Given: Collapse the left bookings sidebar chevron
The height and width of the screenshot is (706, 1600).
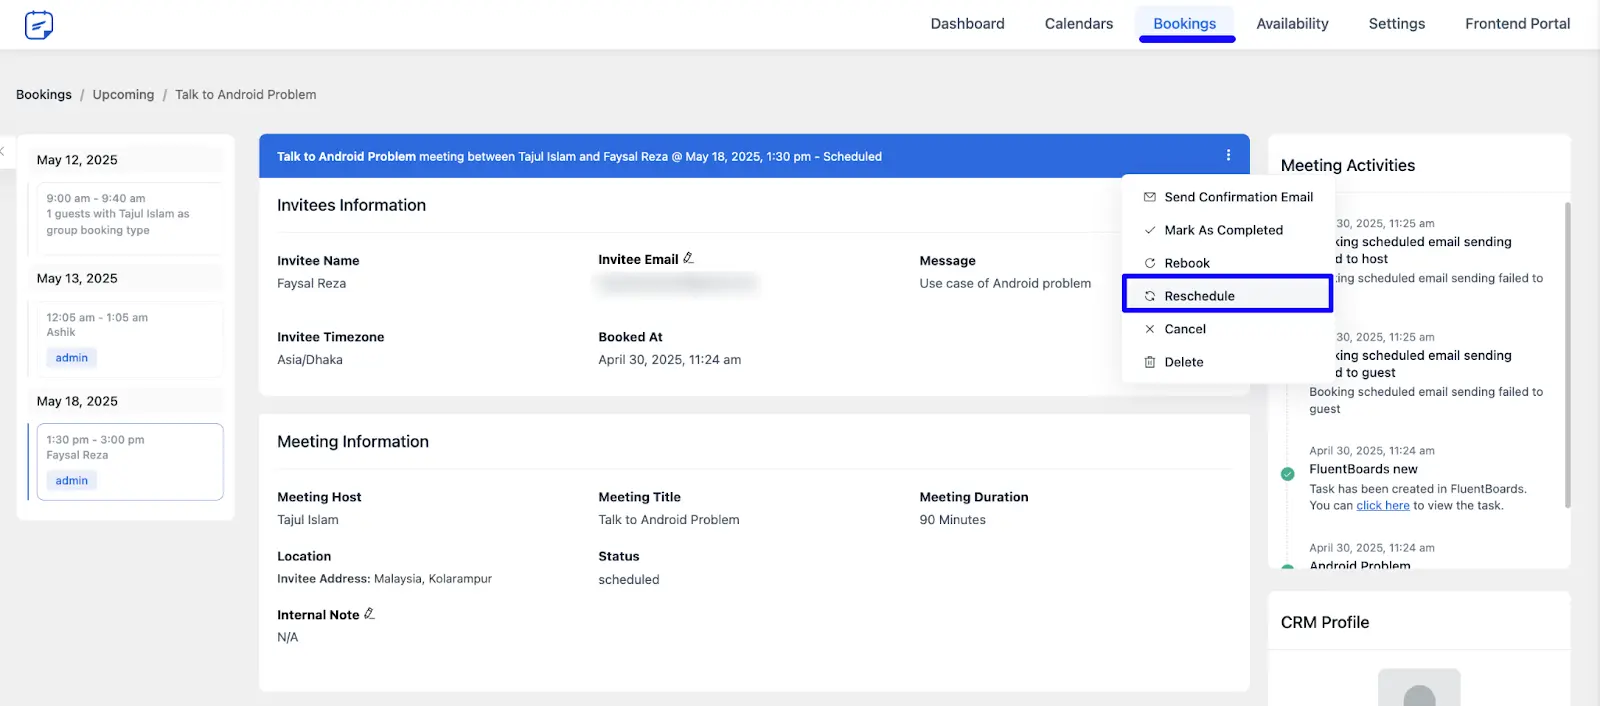Looking at the screenshot, I should point(3,151).
